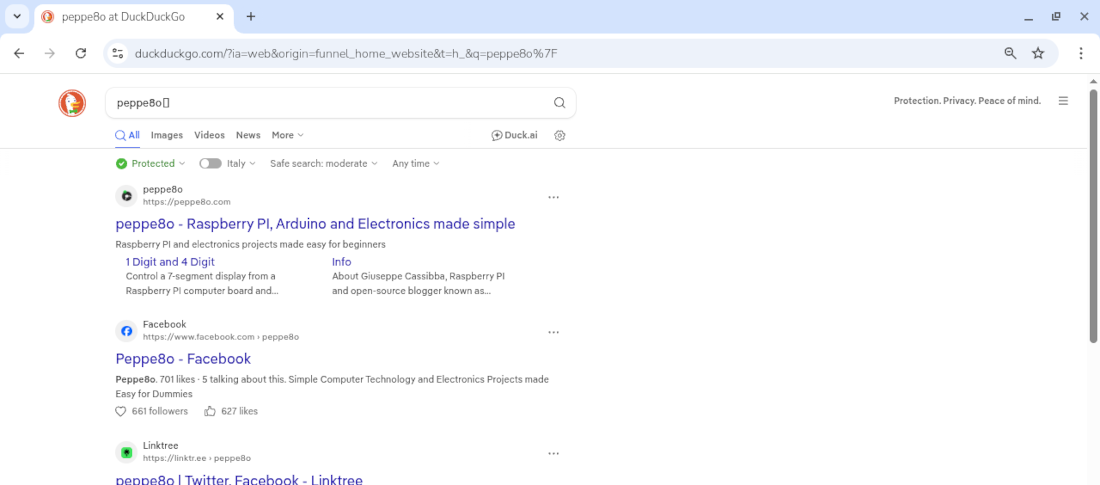Open more options for peppe8o.com result

554,197
